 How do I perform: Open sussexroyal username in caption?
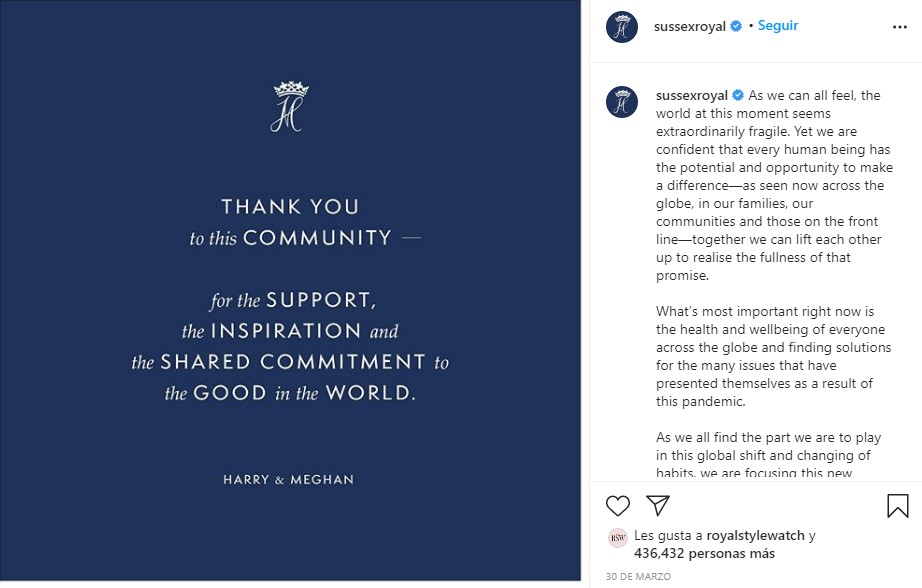coord(692,96)
